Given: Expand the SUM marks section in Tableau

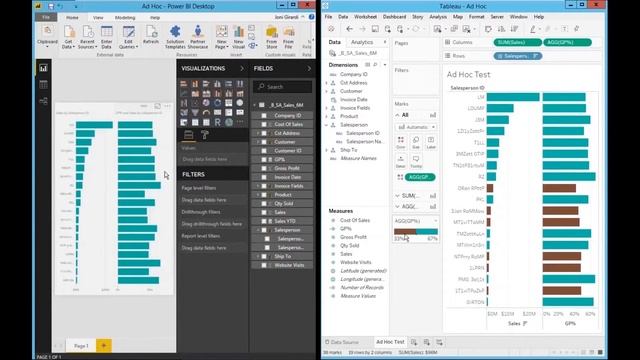Looking at the screenshot, I should [398, 196].
